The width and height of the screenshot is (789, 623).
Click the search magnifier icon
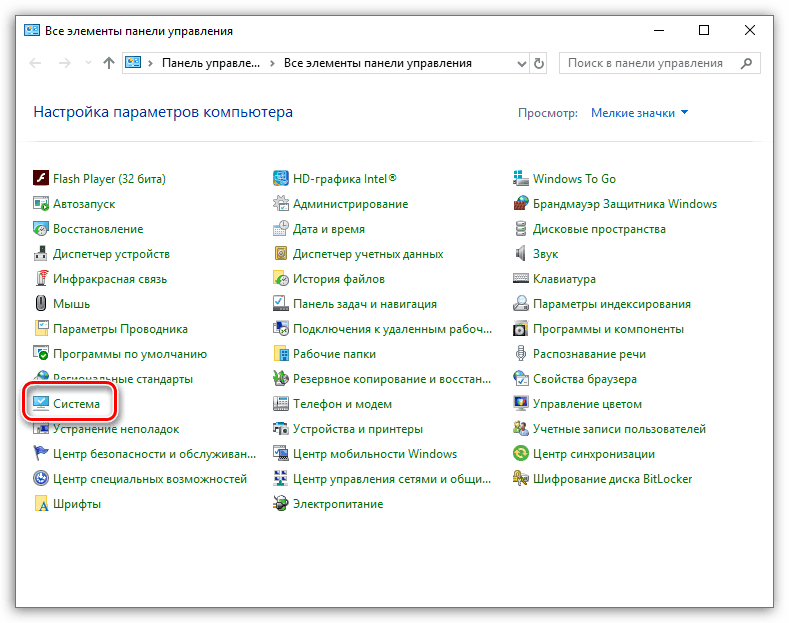click(x=747, y=63)
